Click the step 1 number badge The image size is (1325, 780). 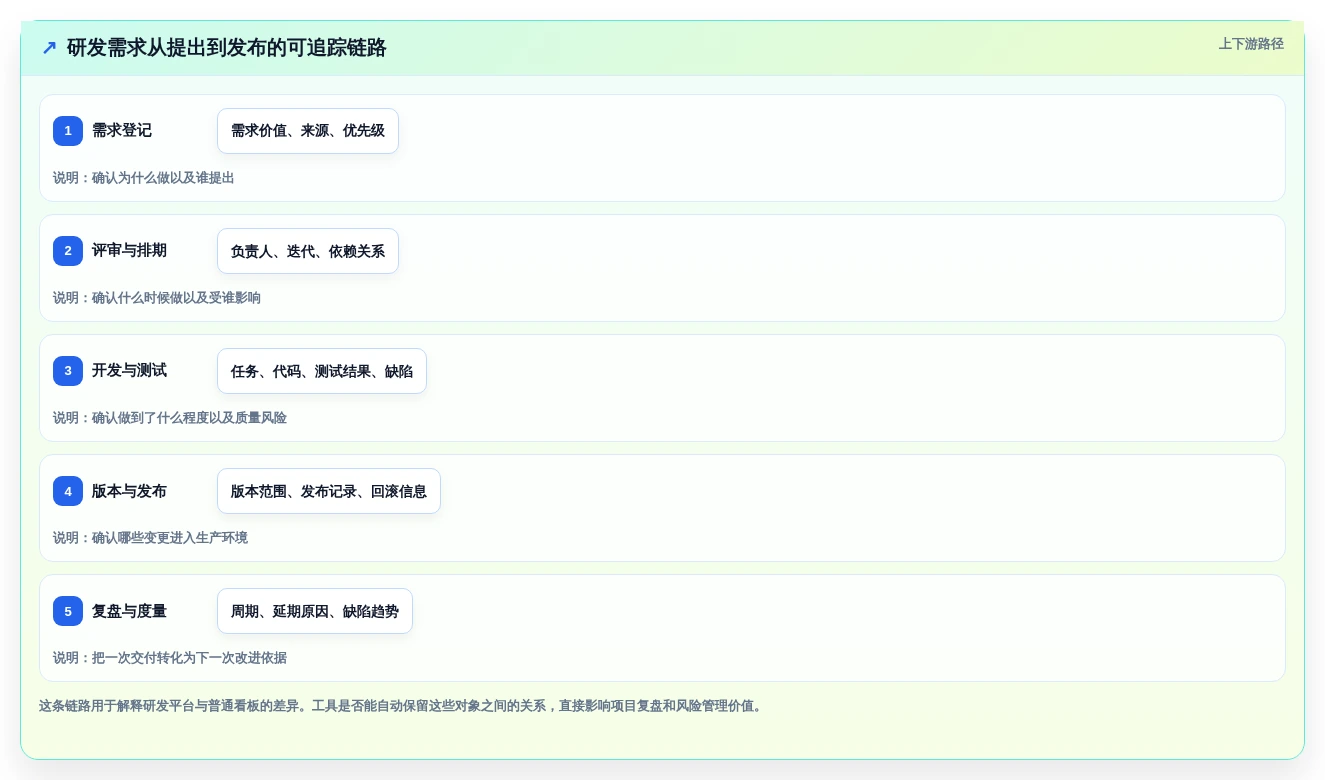click(x=68, y=131)
